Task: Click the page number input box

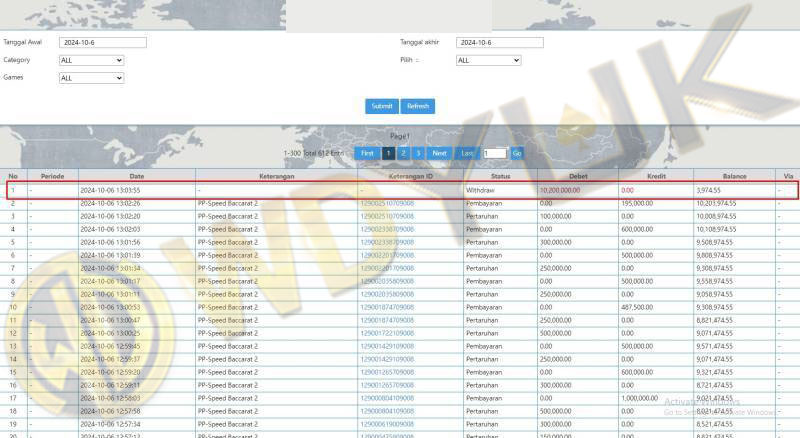Action: pos(494,153)
